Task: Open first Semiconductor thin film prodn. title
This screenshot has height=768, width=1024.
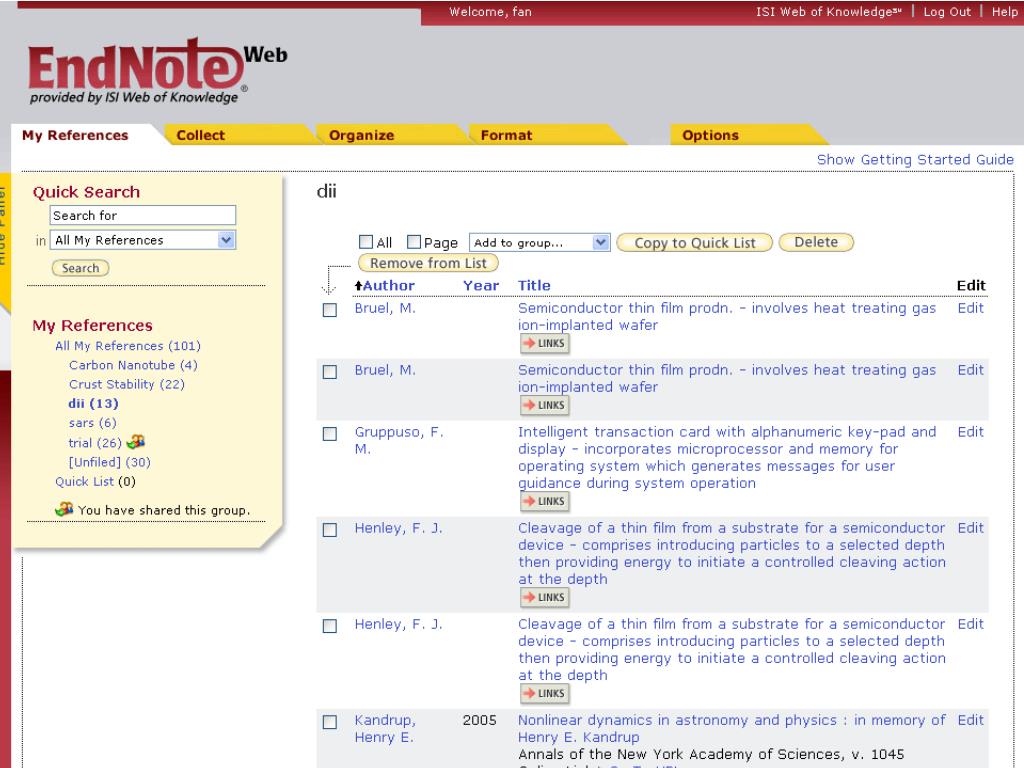Action: [x=727, y=317]
